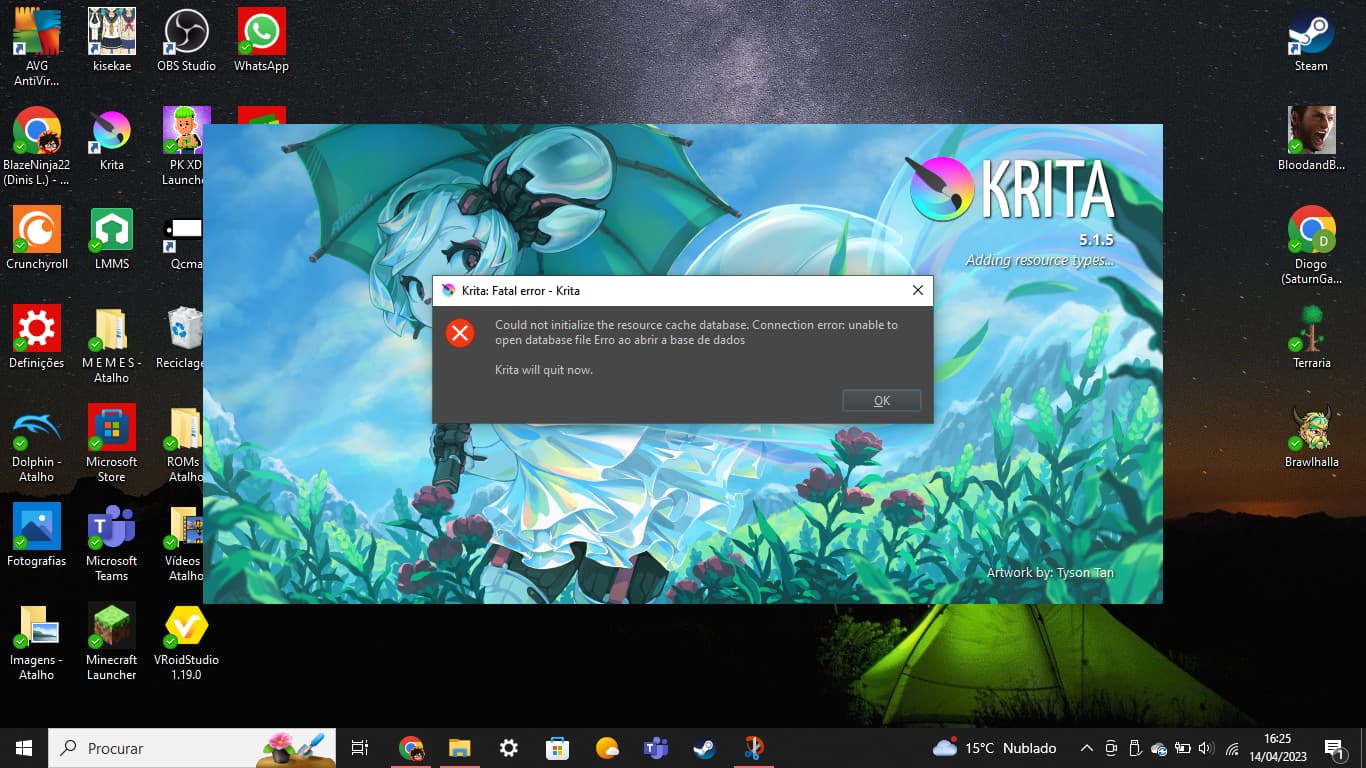Open the Imagens - Atalho folder
This screenshot has width=1366, height=768.
click(x=37, y=641)
